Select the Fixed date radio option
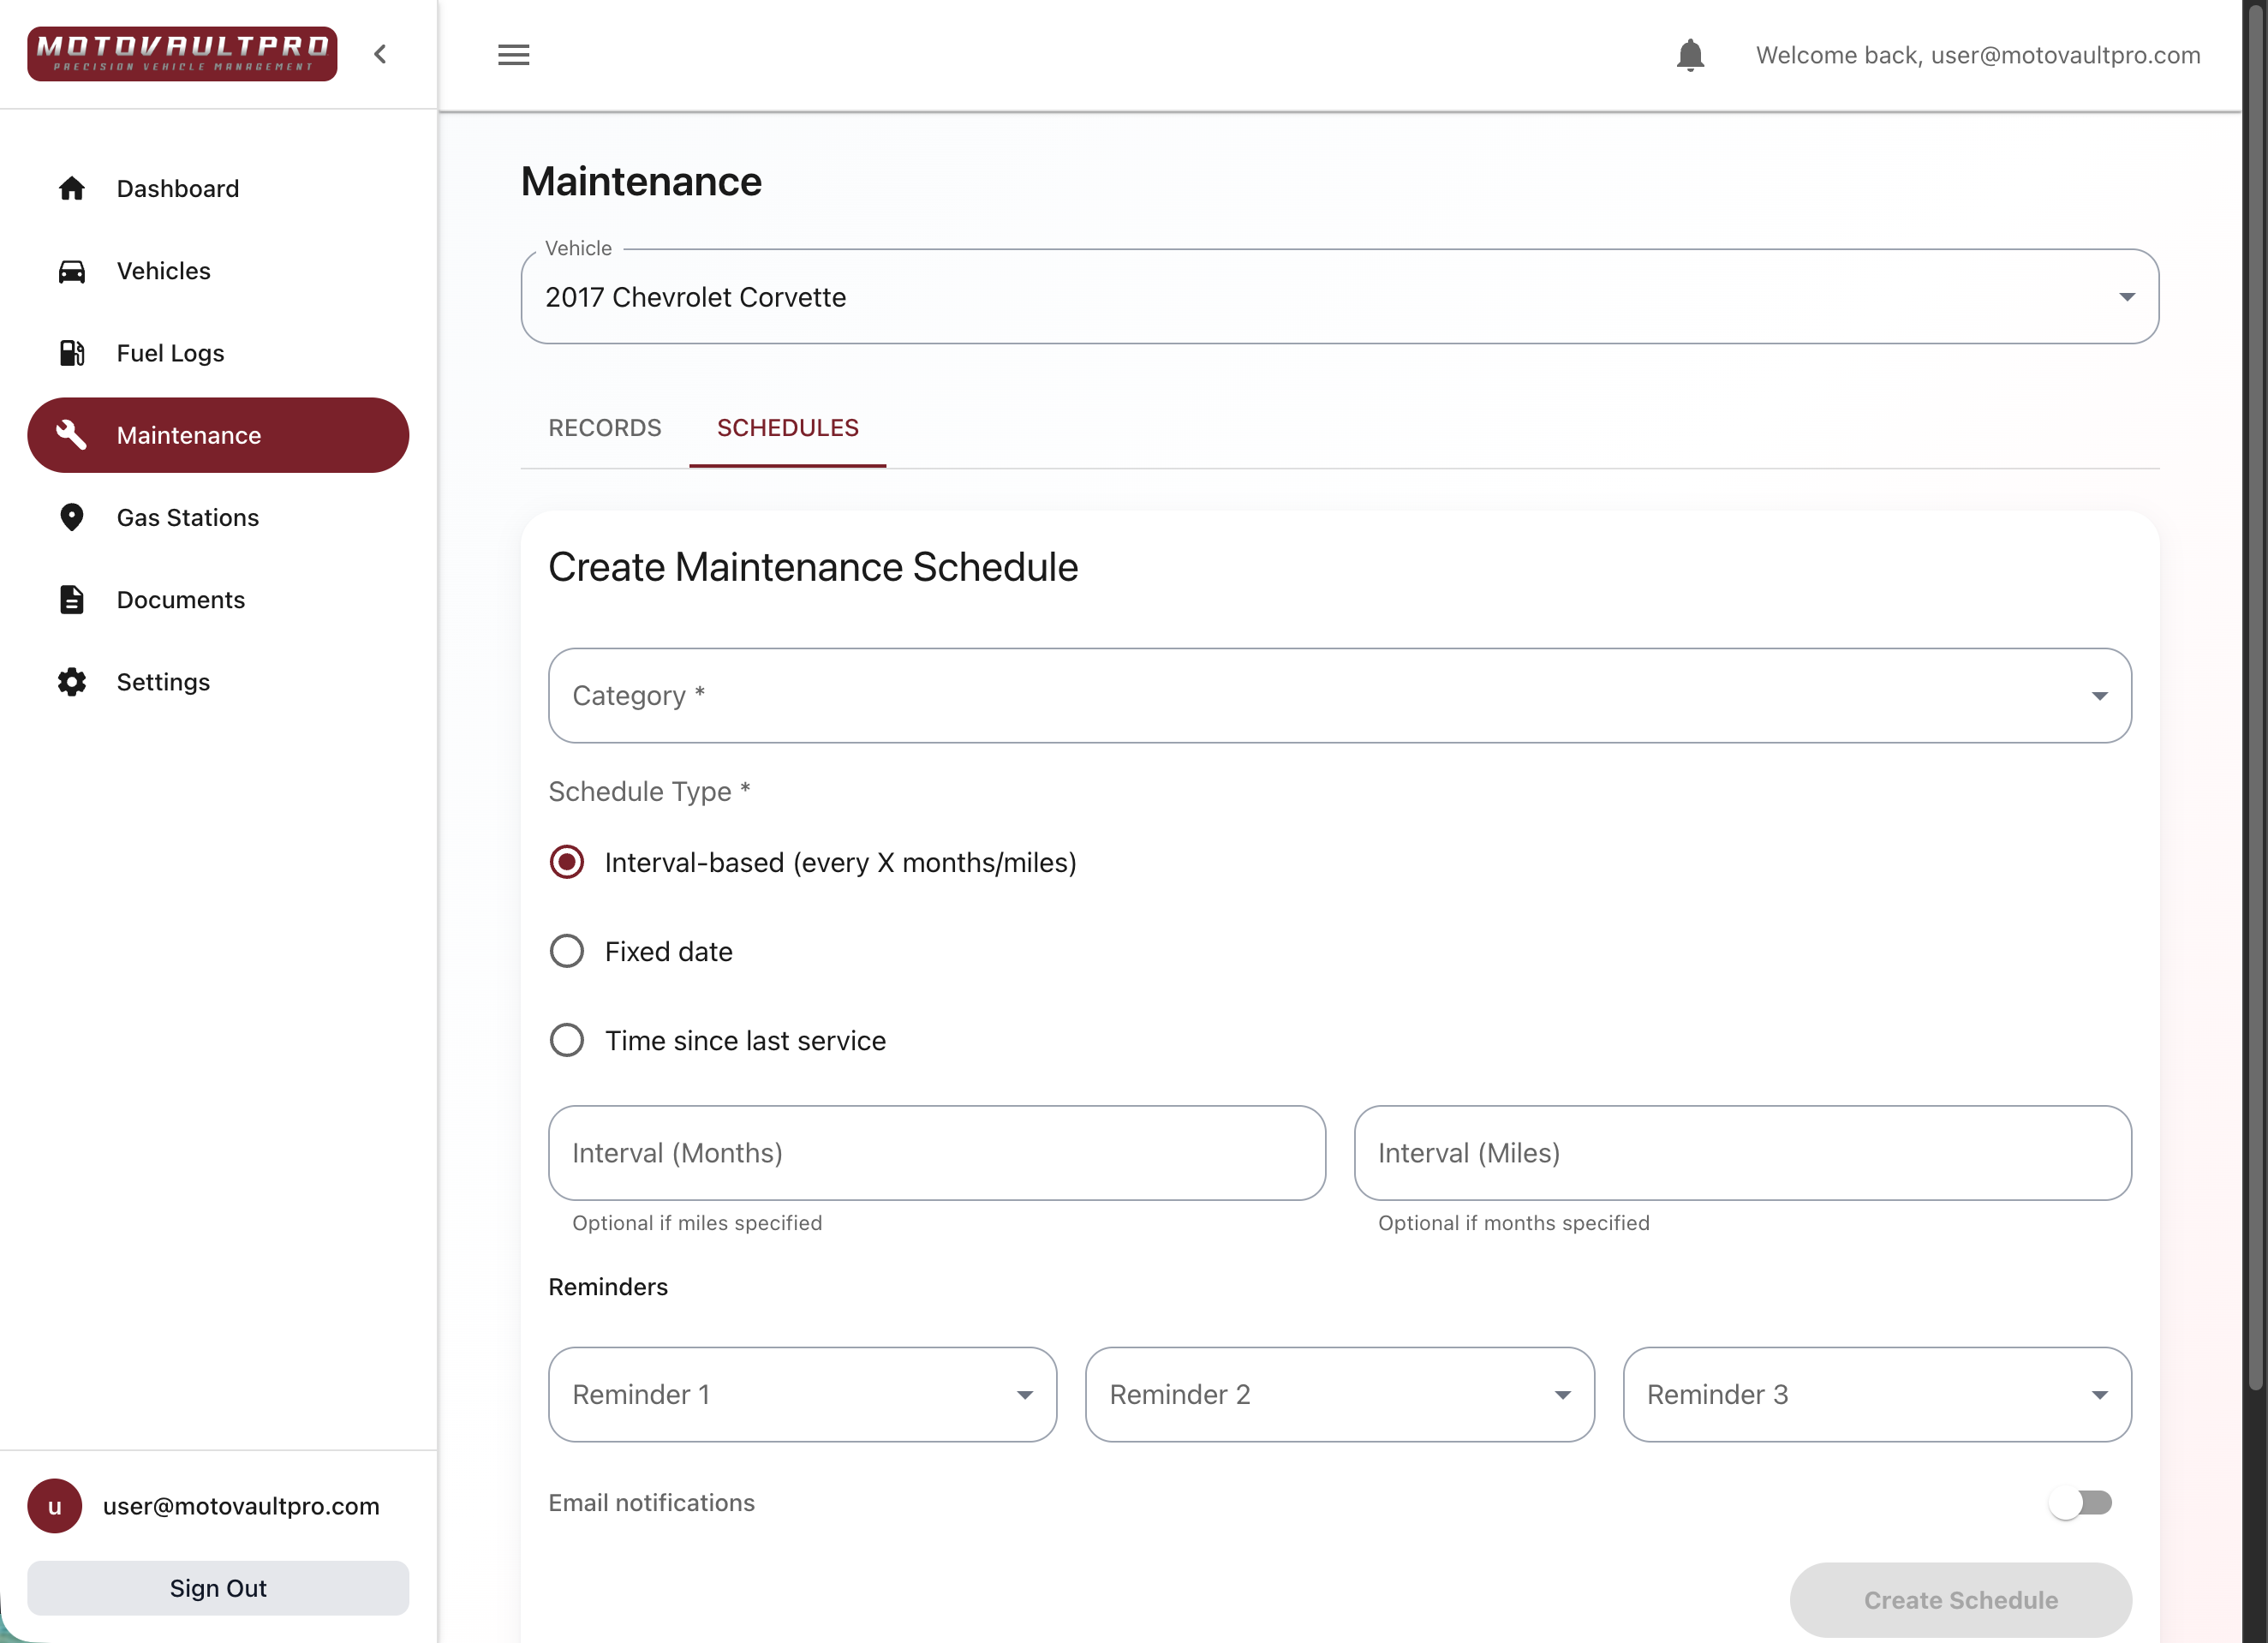This screenshot has width=2268, height=1643. pyautogui.click(x=567, y=951)
